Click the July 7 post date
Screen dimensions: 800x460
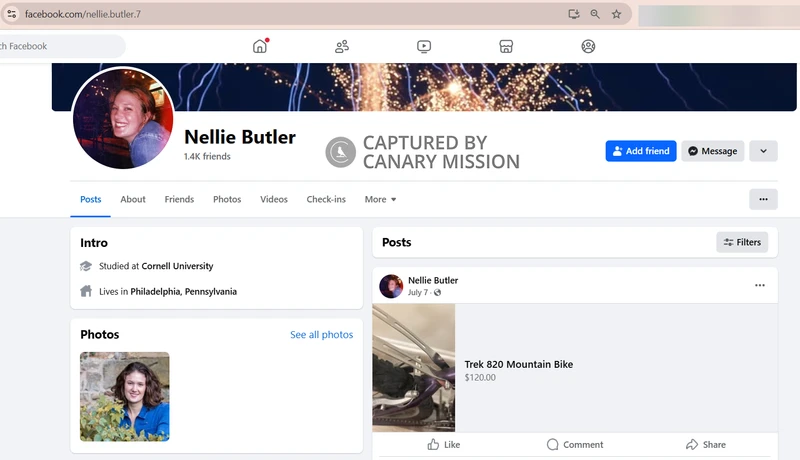[x=417, y=292]
